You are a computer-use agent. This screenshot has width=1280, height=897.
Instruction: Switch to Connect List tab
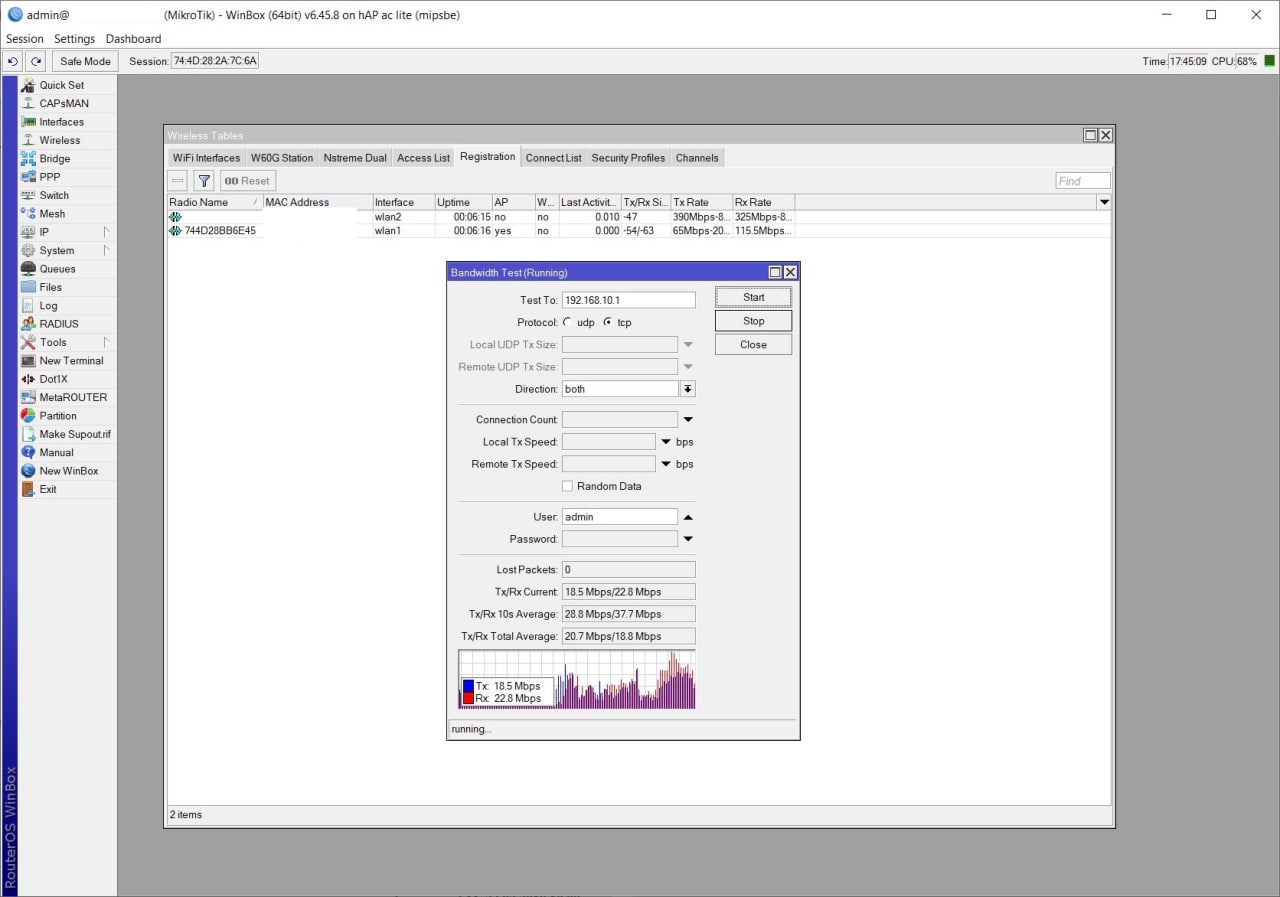tap(553, 158)
